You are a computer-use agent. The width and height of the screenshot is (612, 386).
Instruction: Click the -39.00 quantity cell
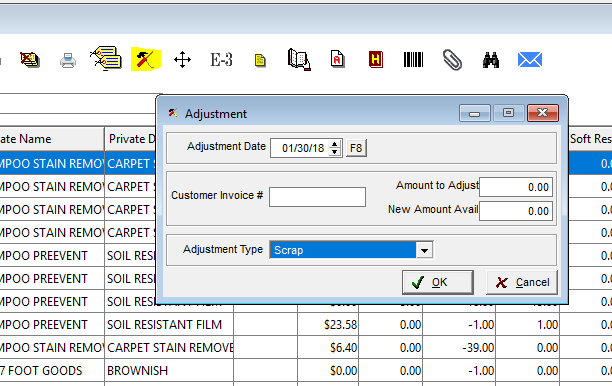(x=459, y=347)
